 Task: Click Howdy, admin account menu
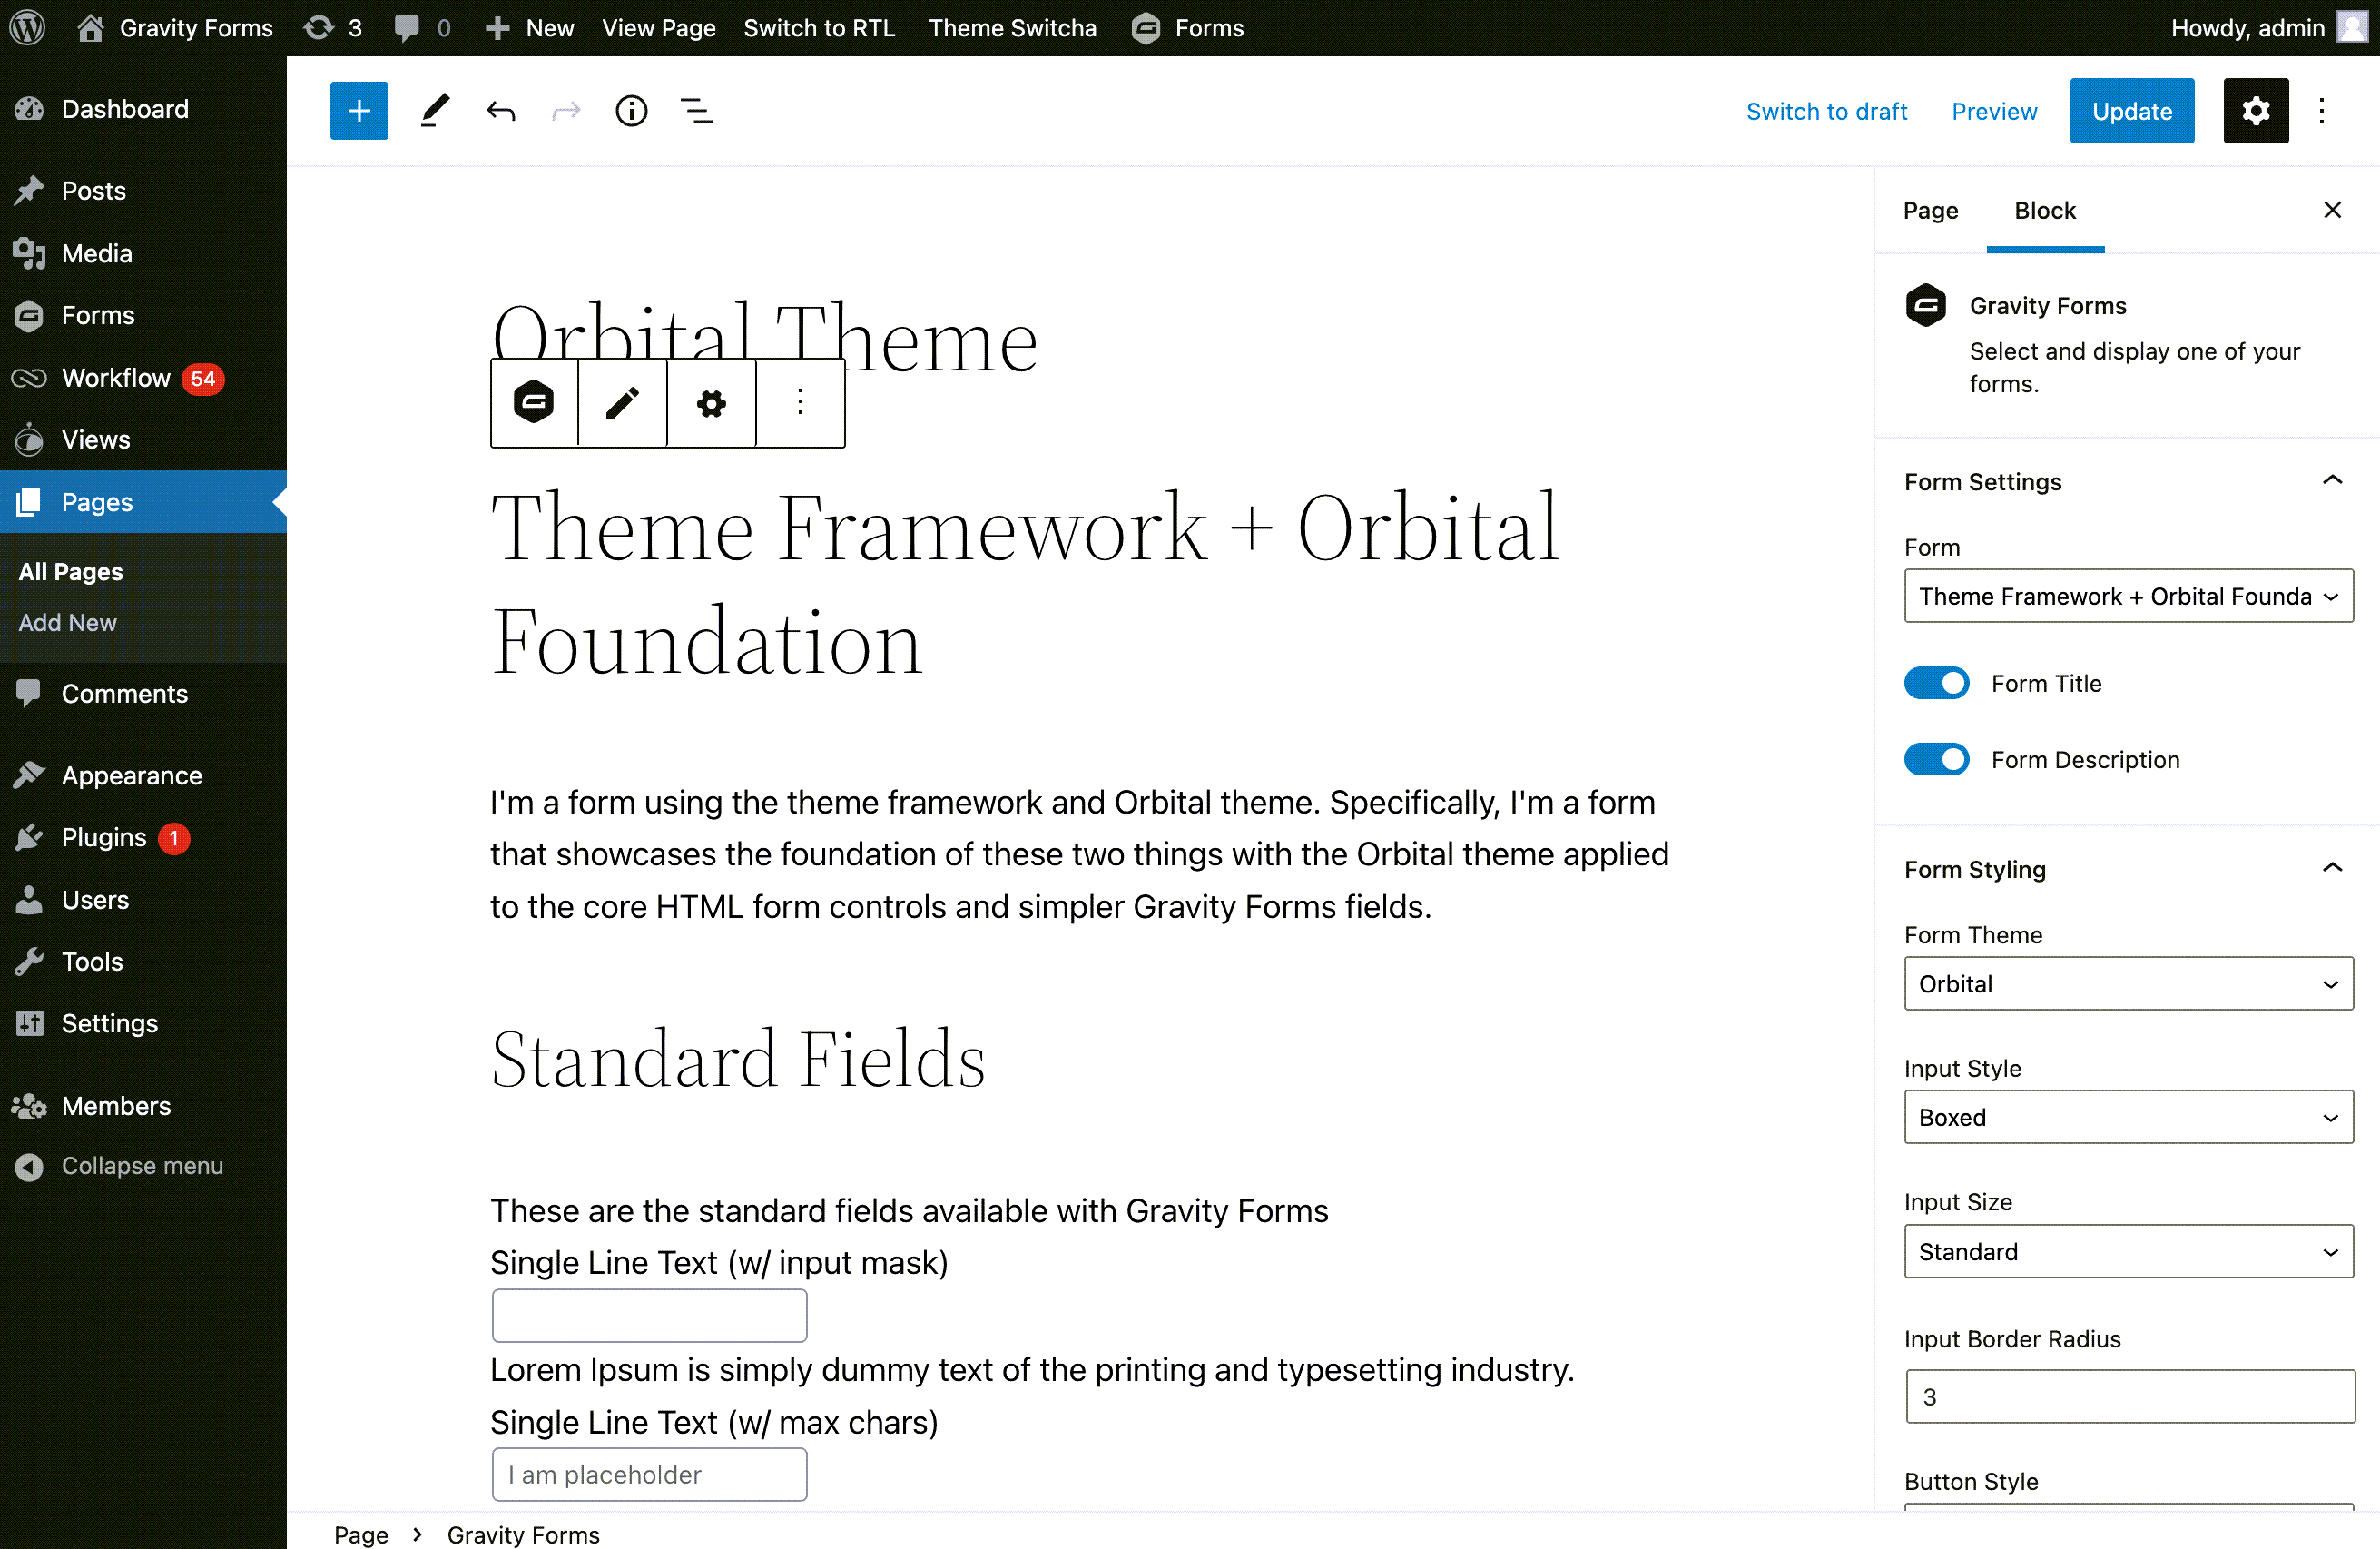tap(2268, 27)
